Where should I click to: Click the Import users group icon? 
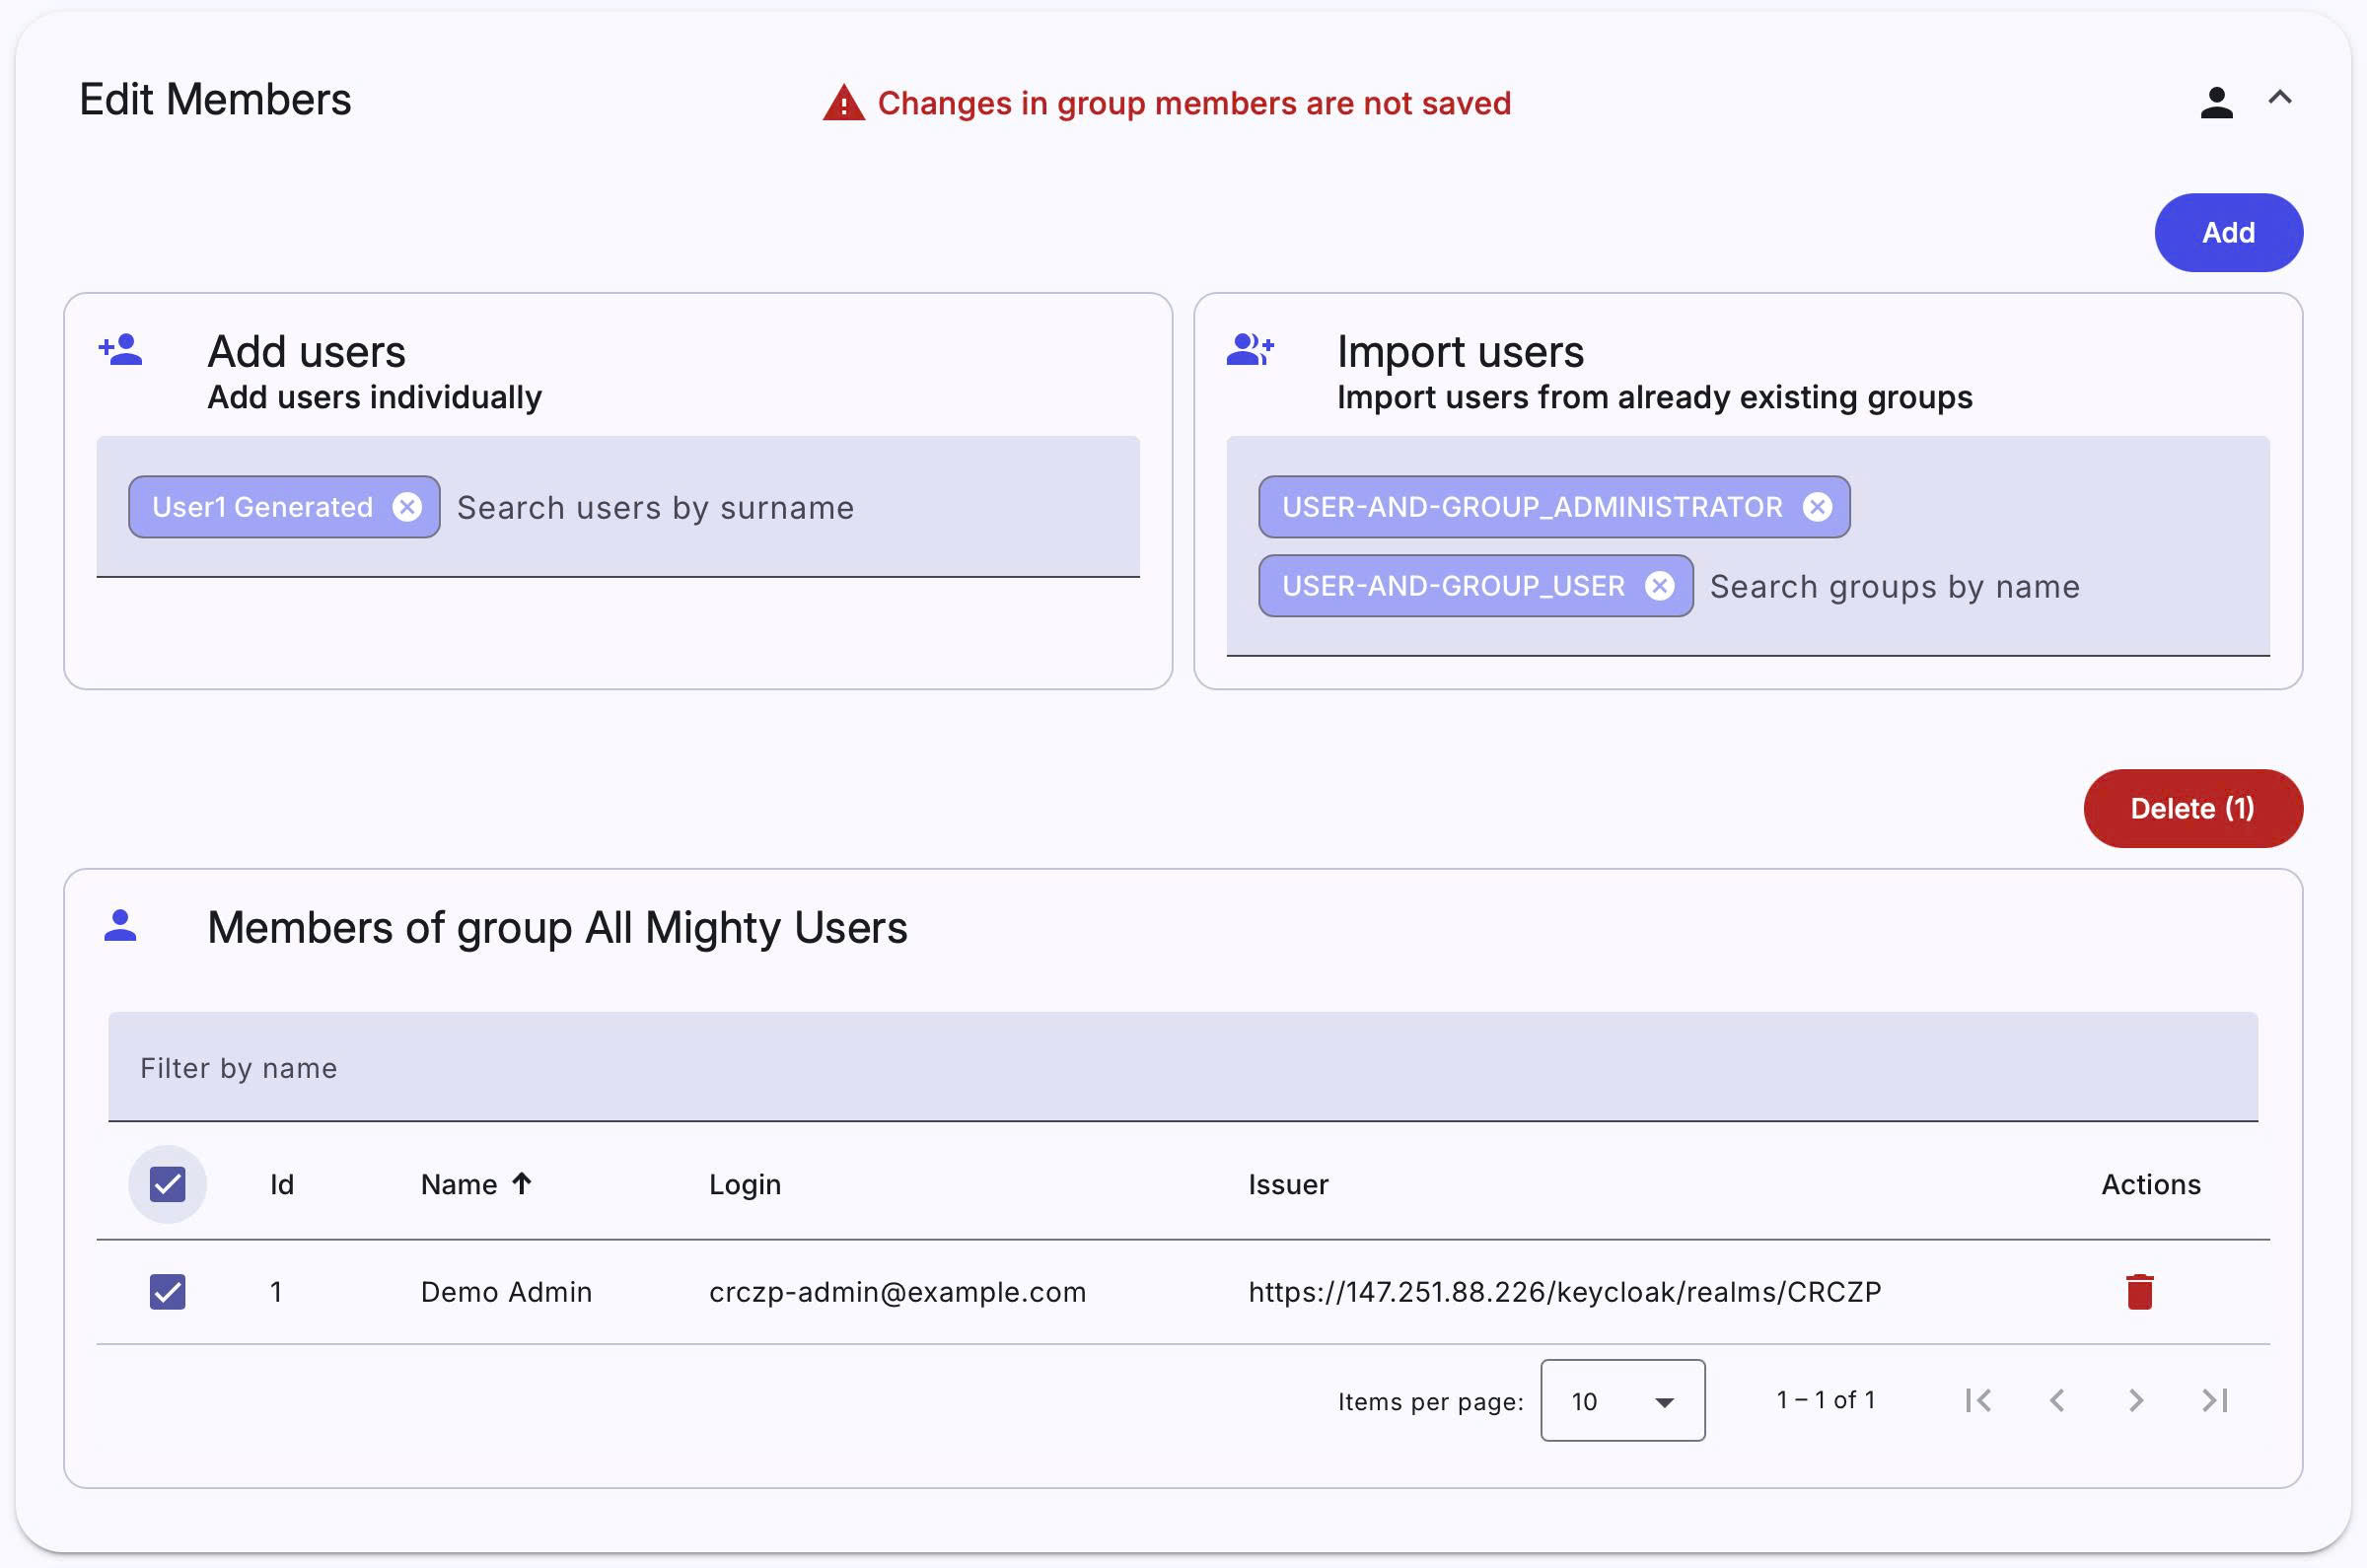point(1251,352)
